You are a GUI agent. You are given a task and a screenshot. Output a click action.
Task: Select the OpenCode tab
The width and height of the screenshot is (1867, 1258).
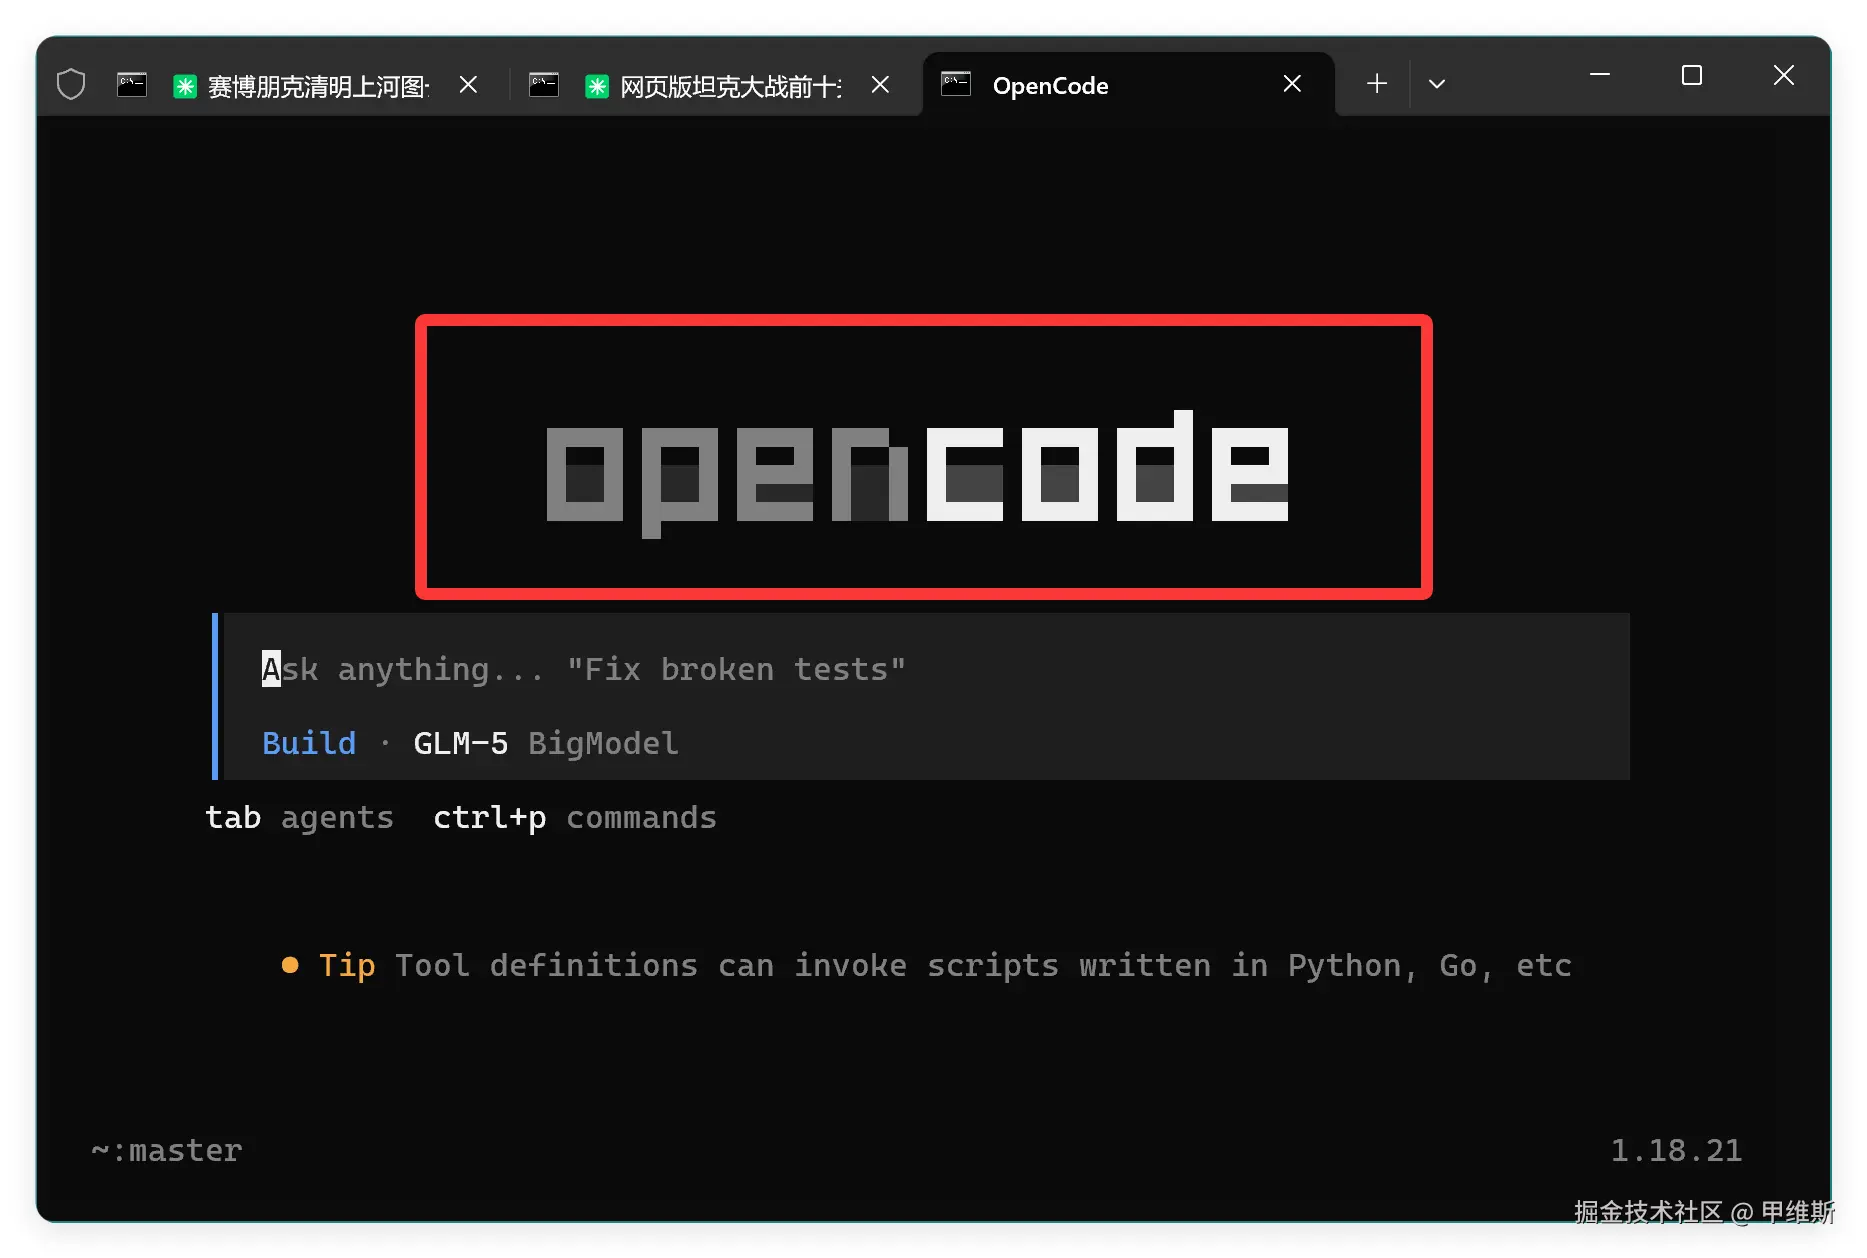click(x=1128, y=85)
